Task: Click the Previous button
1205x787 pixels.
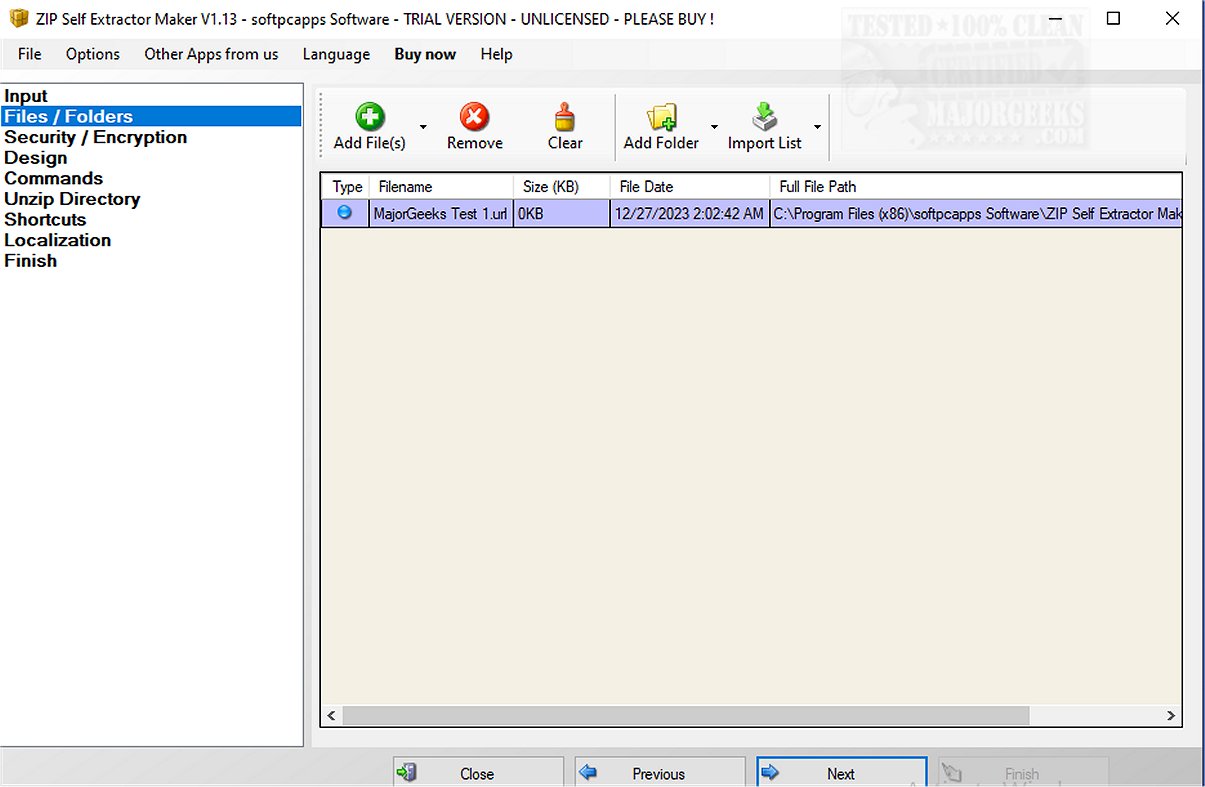Action: click(660, 773)
